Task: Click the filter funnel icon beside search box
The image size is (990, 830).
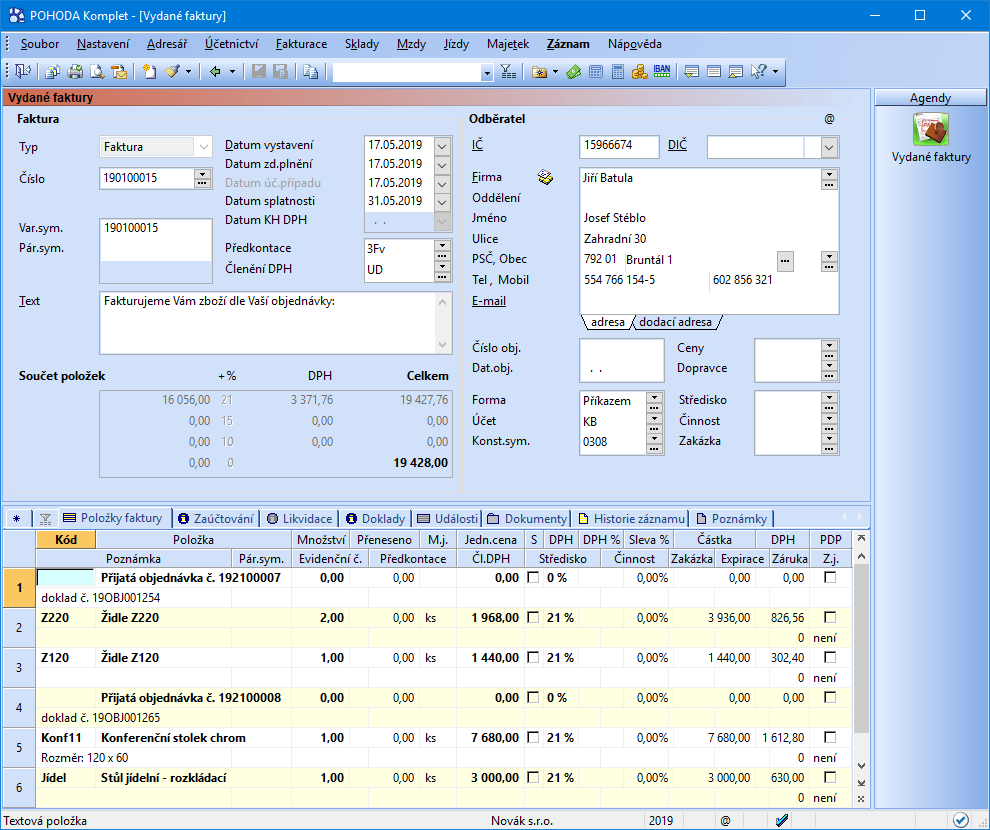Action: point(508,71)
